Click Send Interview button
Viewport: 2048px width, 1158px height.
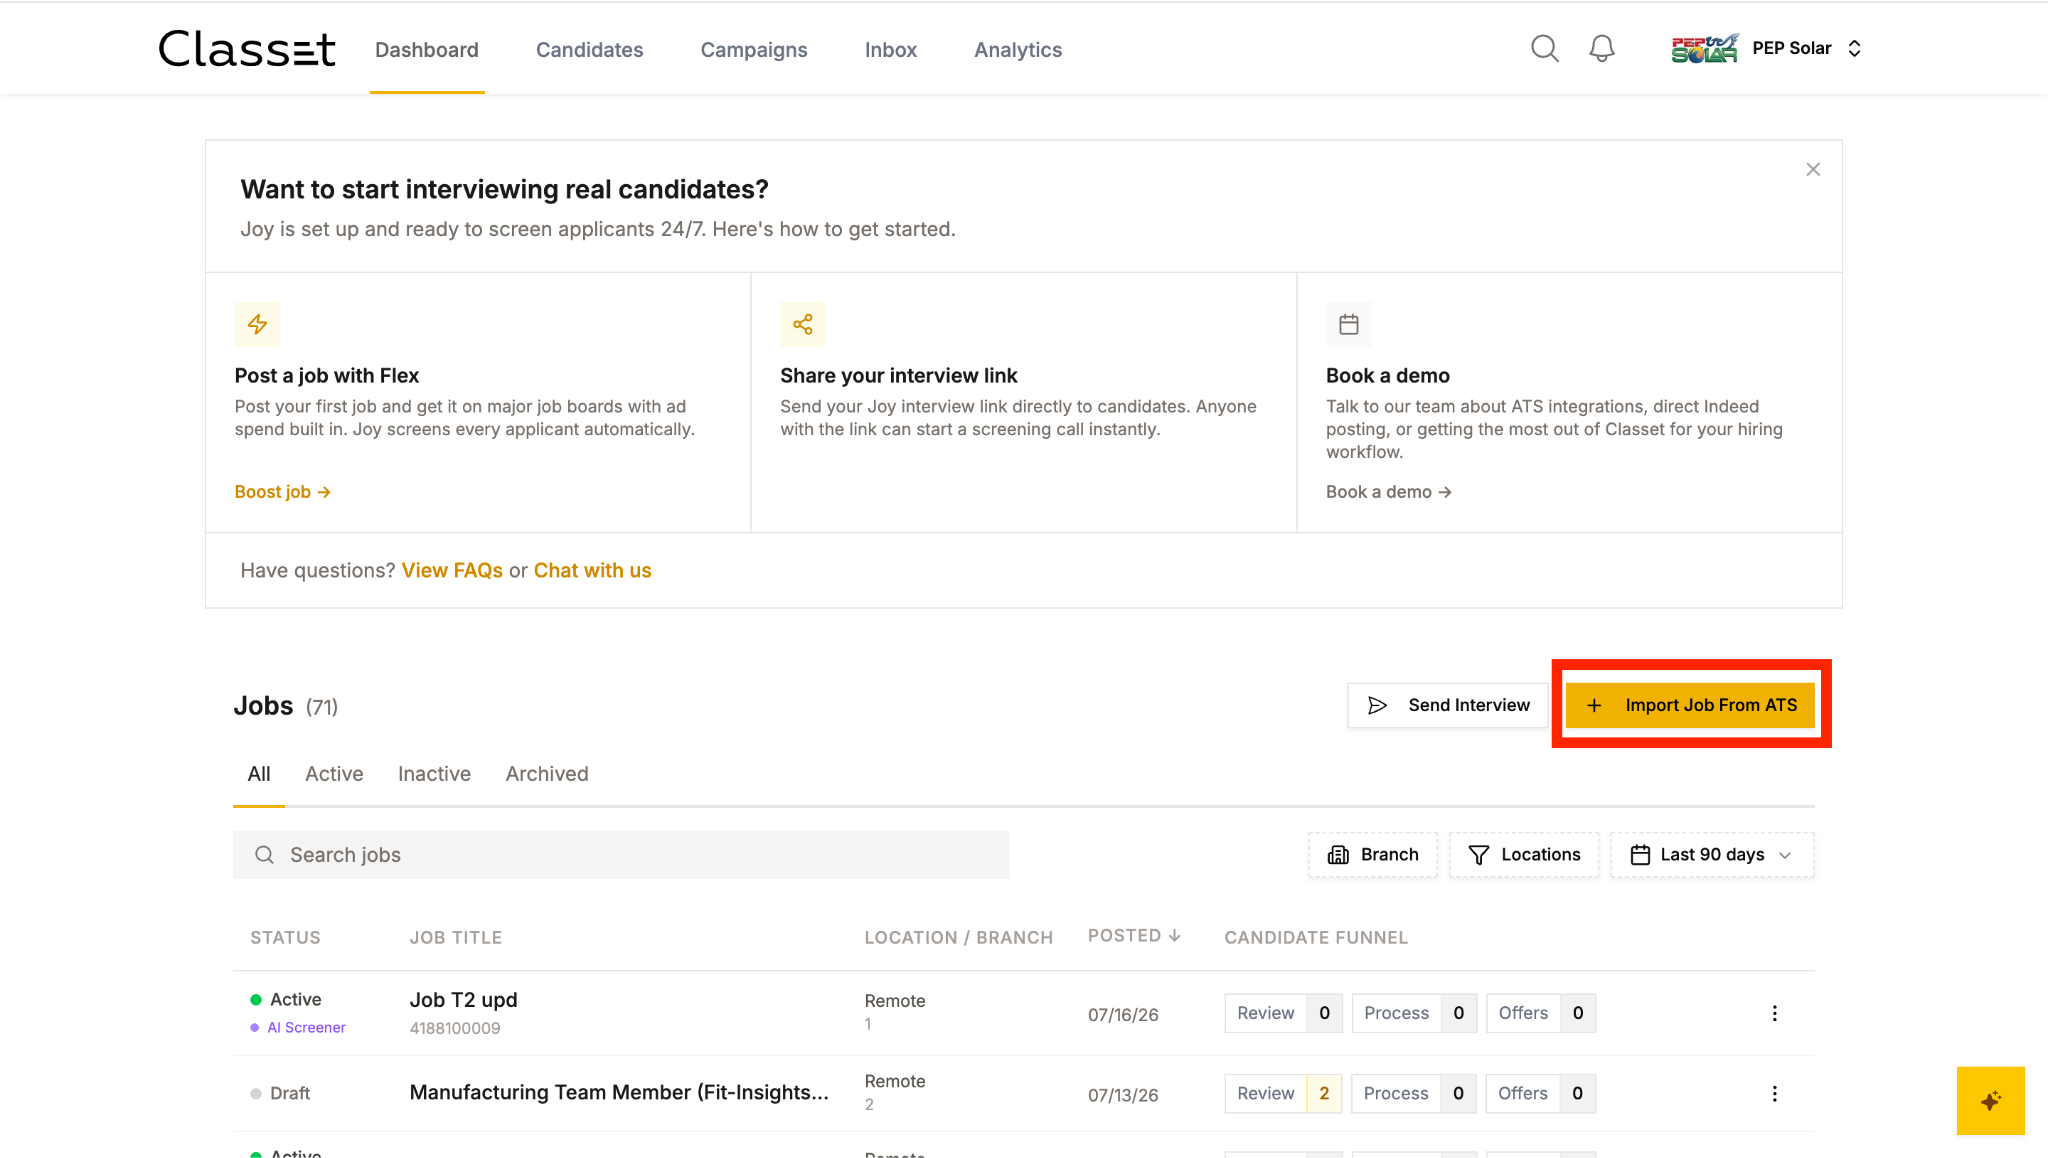[x=1448, y=705]
